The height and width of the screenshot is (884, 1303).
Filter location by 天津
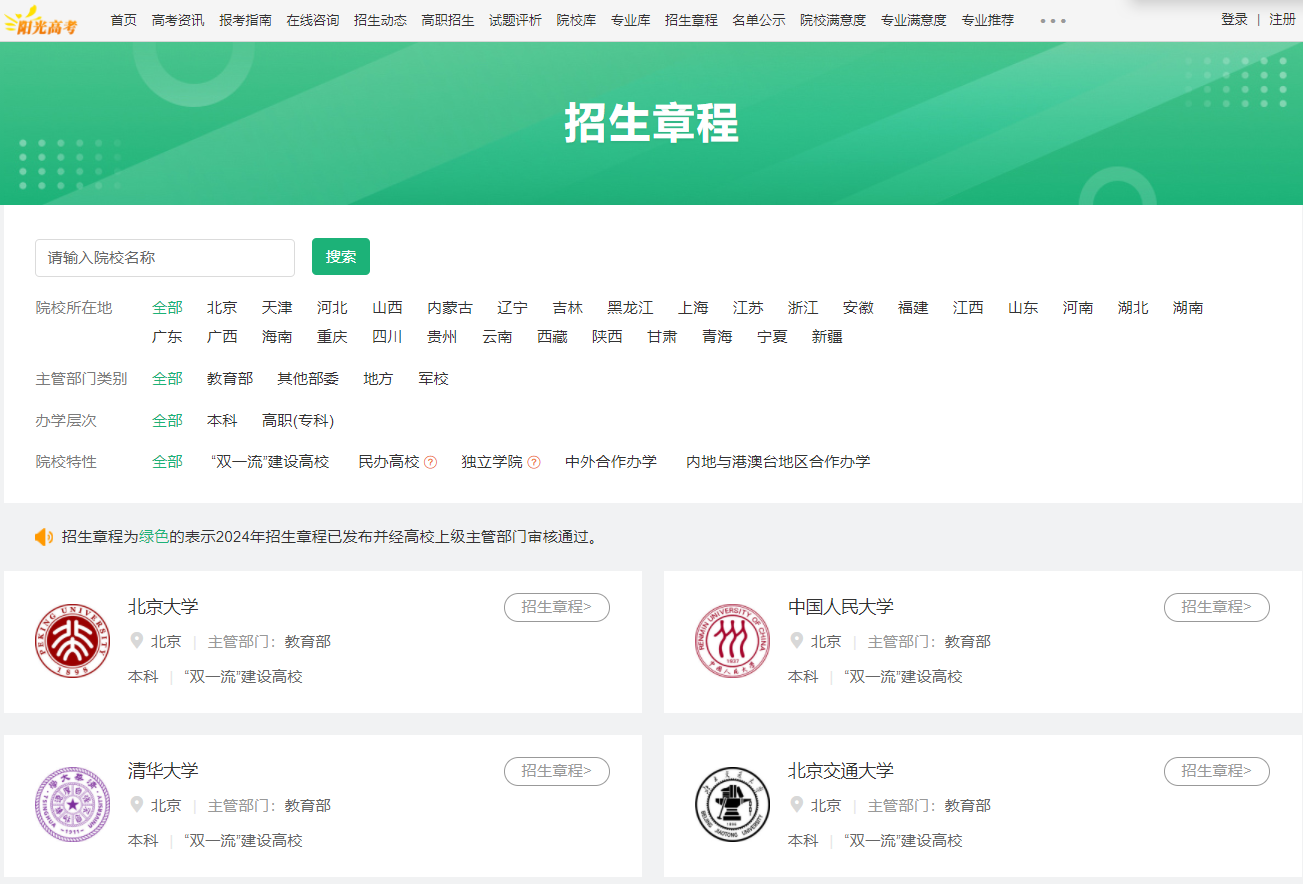pos(277,308)
